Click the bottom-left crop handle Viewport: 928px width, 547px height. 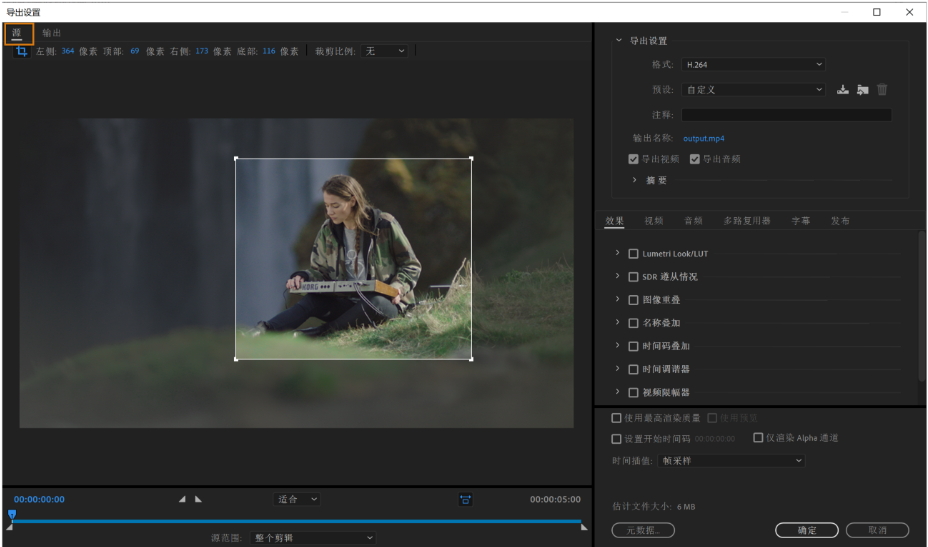tap(236, 359)
